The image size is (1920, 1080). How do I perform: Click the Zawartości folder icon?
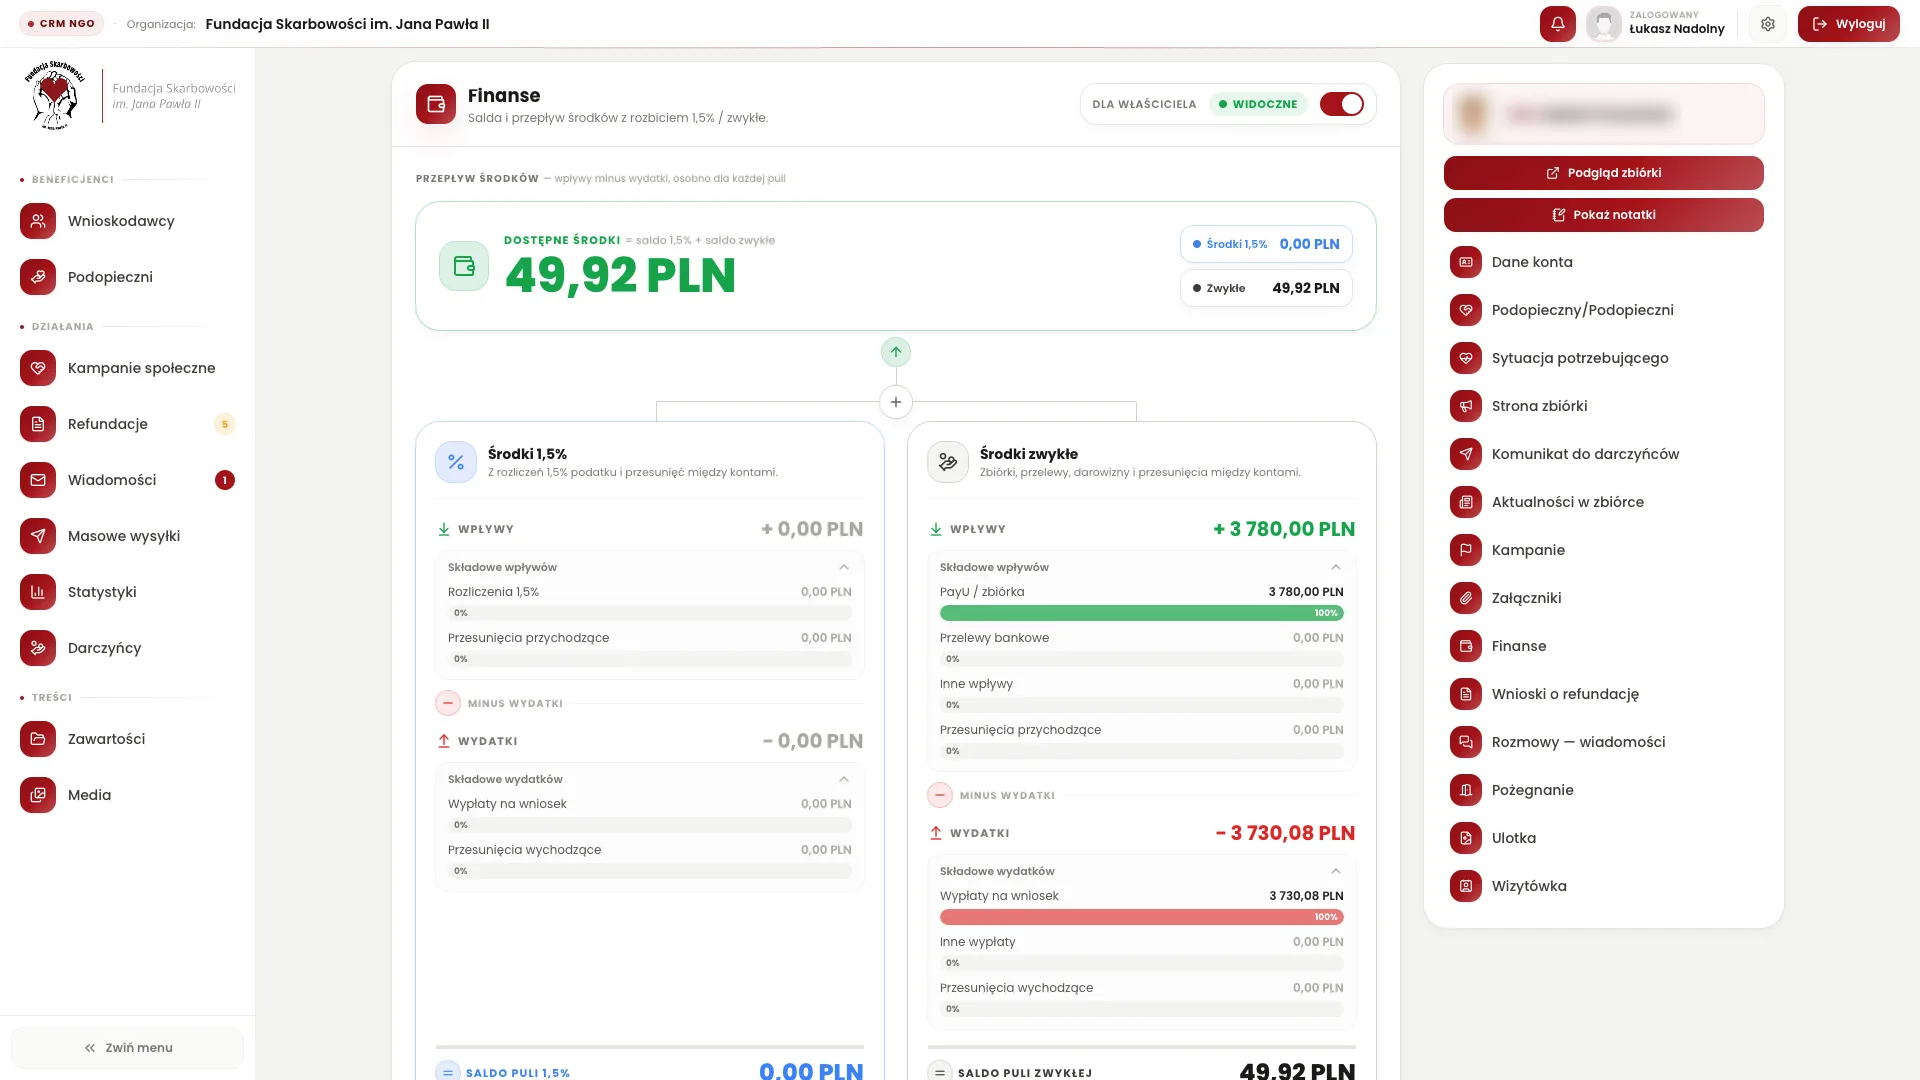point(38,739)
